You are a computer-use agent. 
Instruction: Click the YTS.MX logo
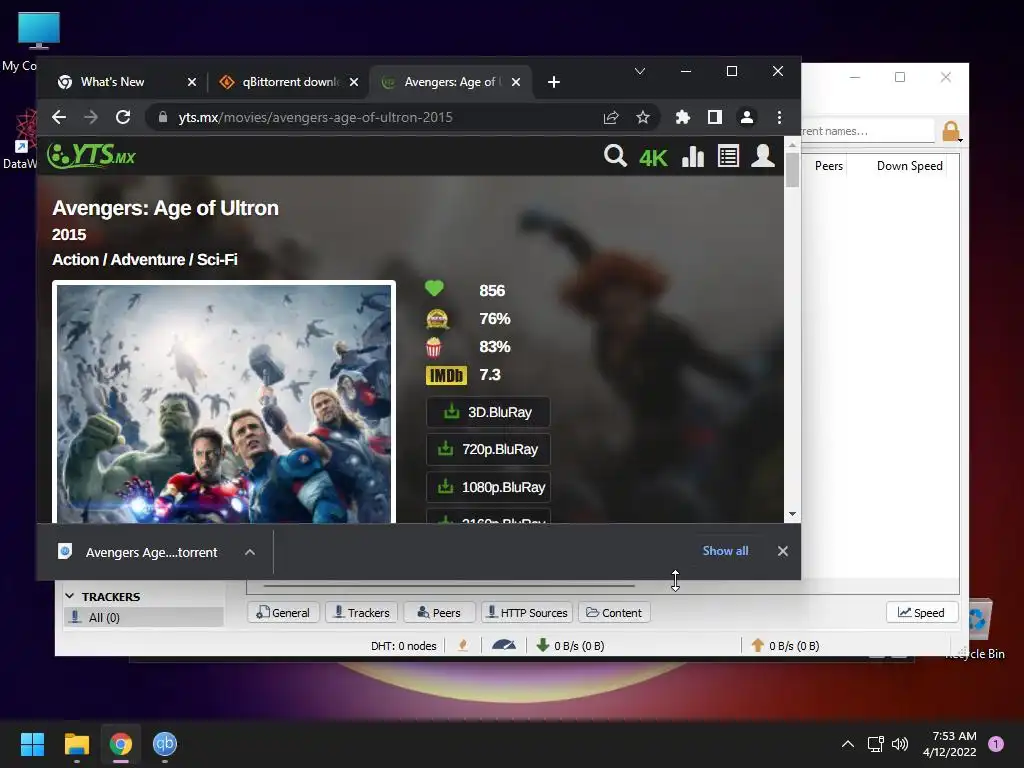point(91,155)
